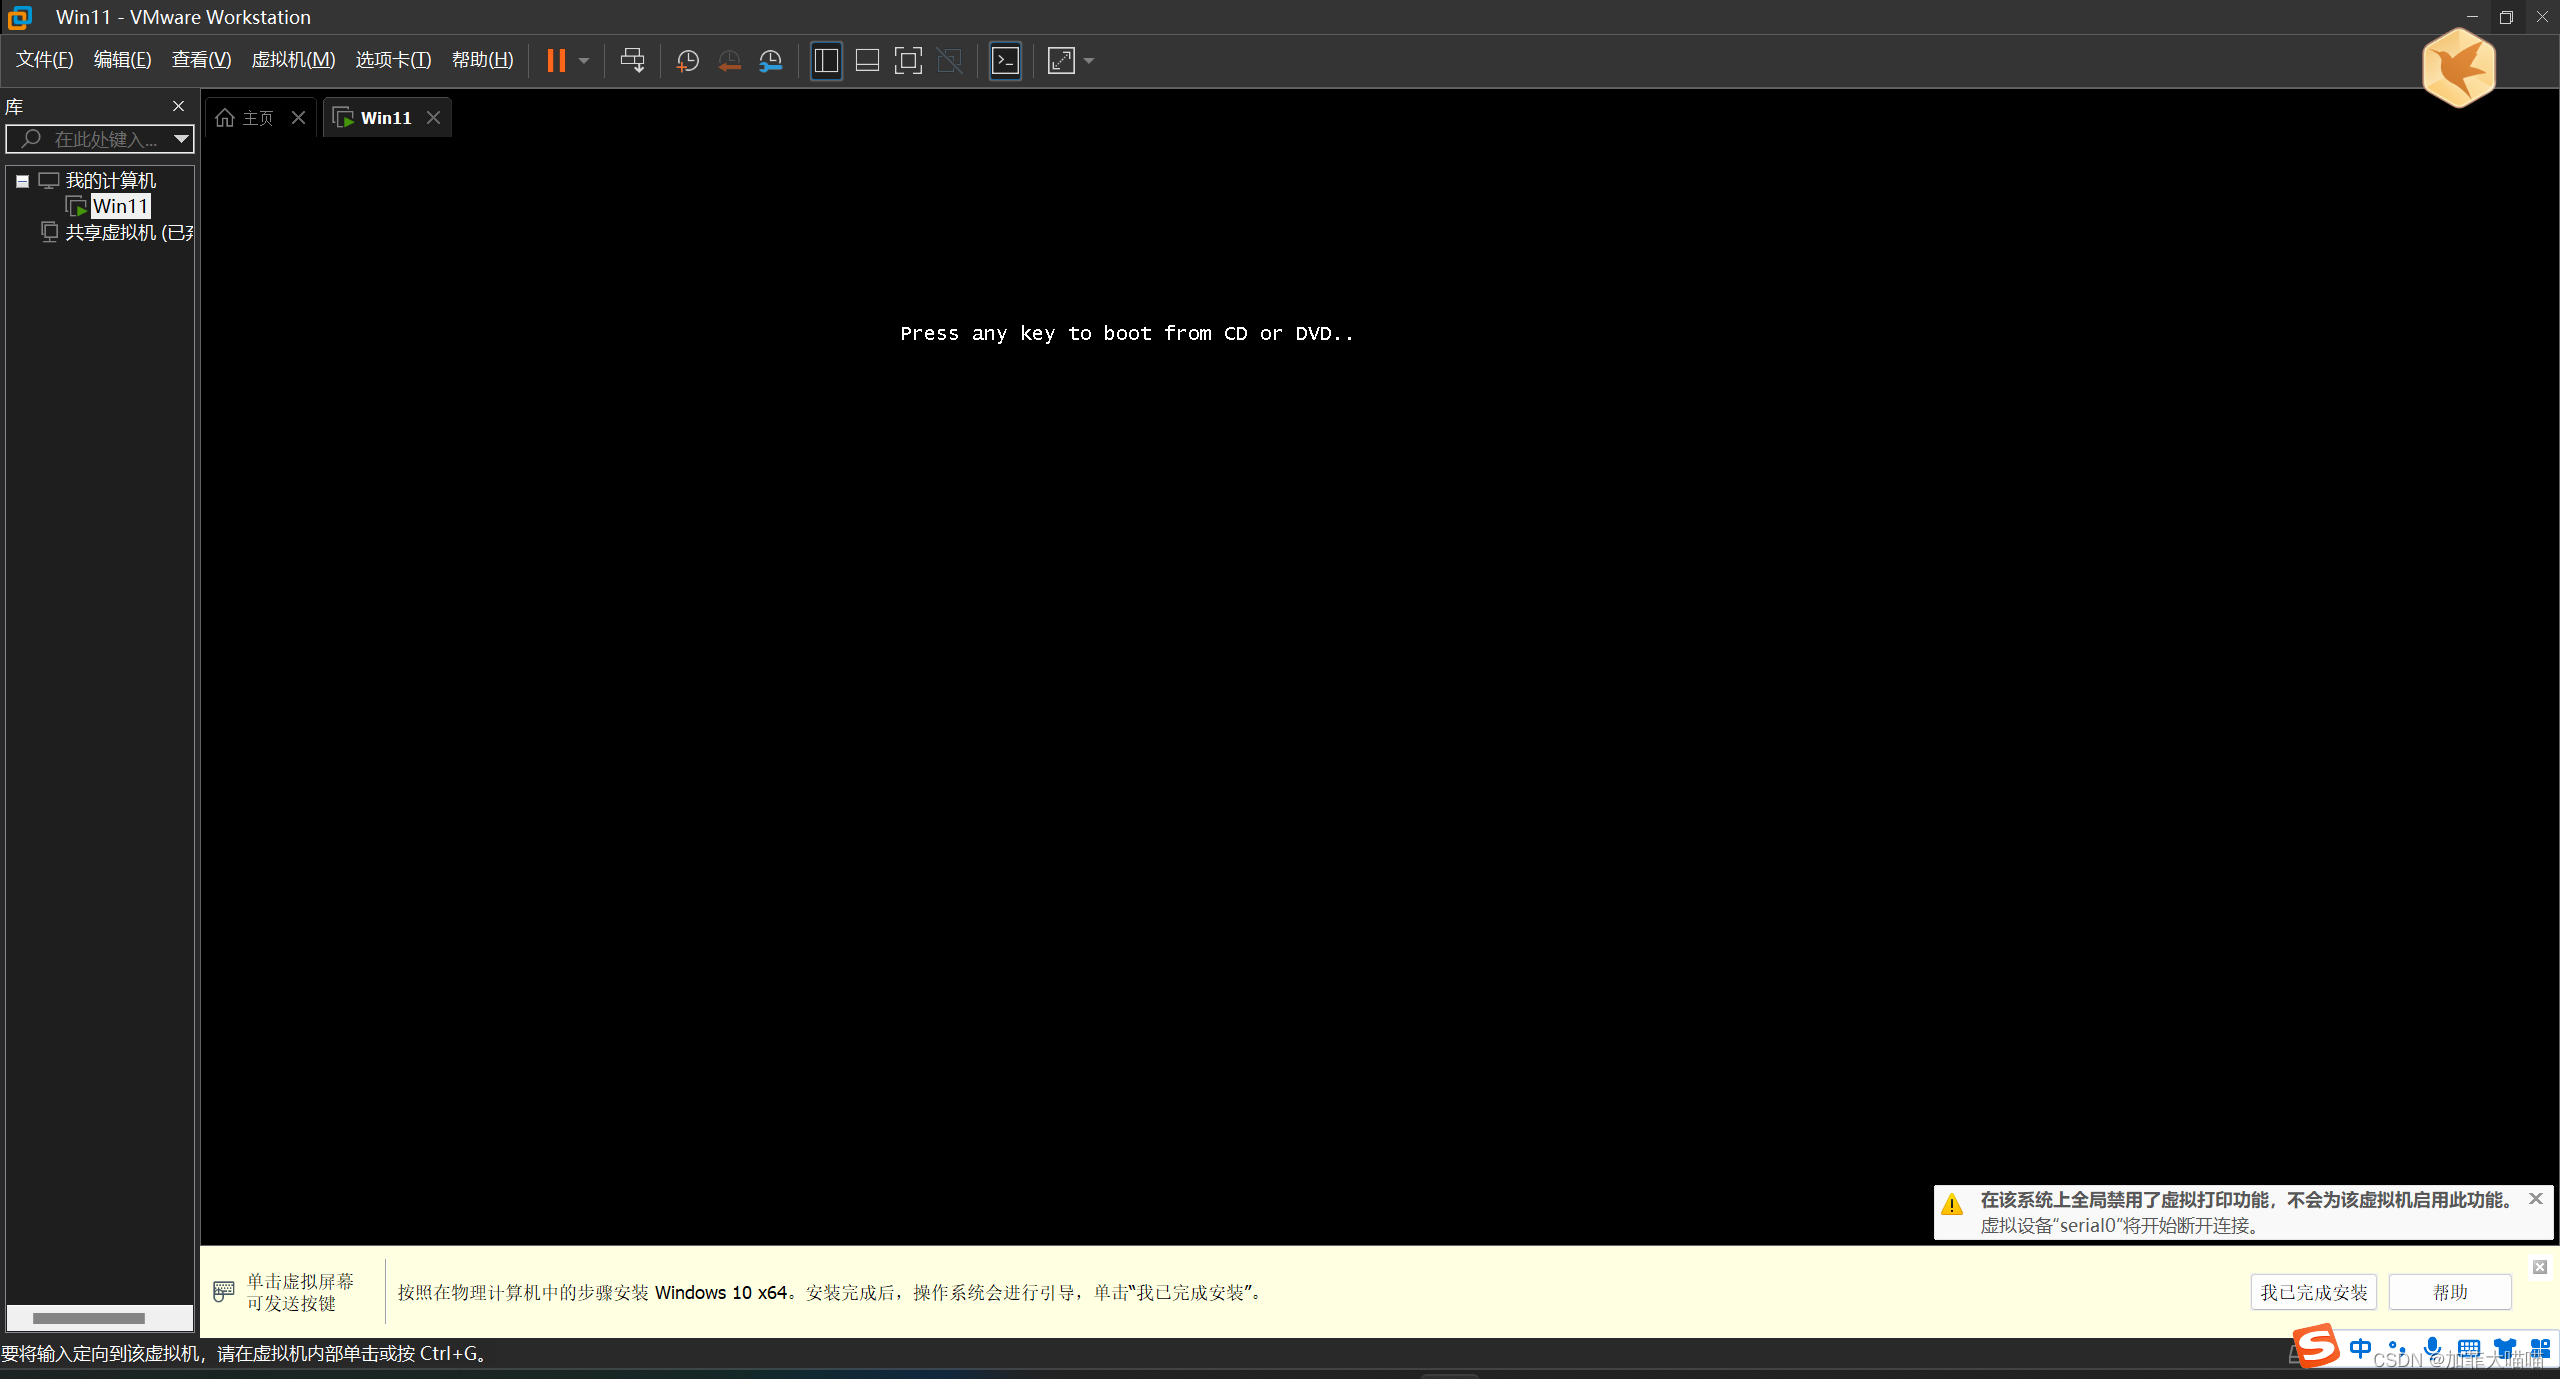Open the 文件(F) menu

(x=45, y=60)
